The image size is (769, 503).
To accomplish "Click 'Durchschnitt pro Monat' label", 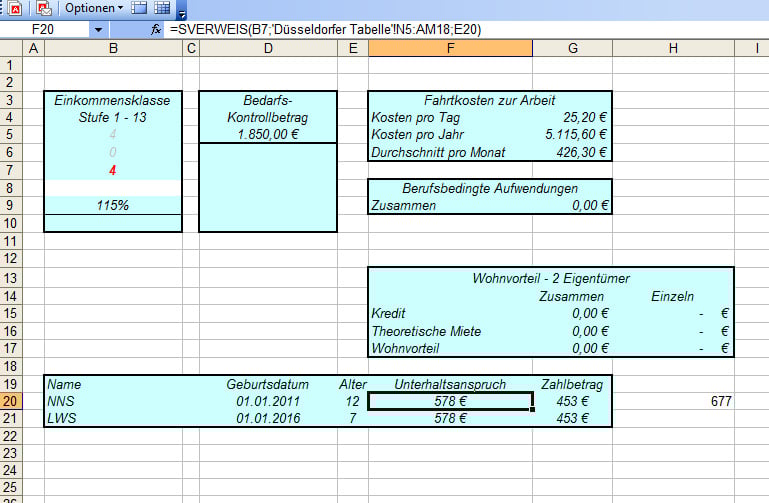I will coord(438,152).
